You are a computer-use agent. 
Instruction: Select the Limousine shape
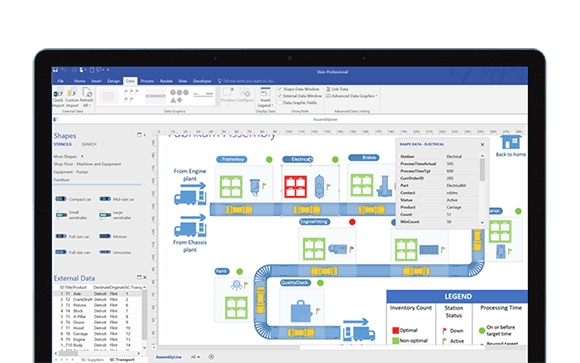click(115, 252)
